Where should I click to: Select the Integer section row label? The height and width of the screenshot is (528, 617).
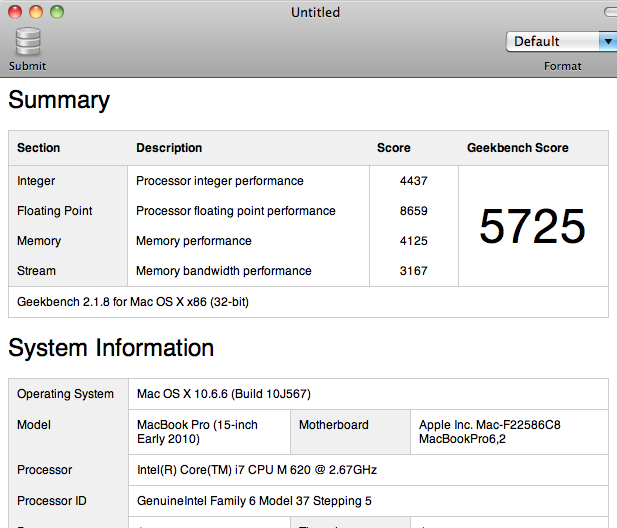click(x=36, y=181)
